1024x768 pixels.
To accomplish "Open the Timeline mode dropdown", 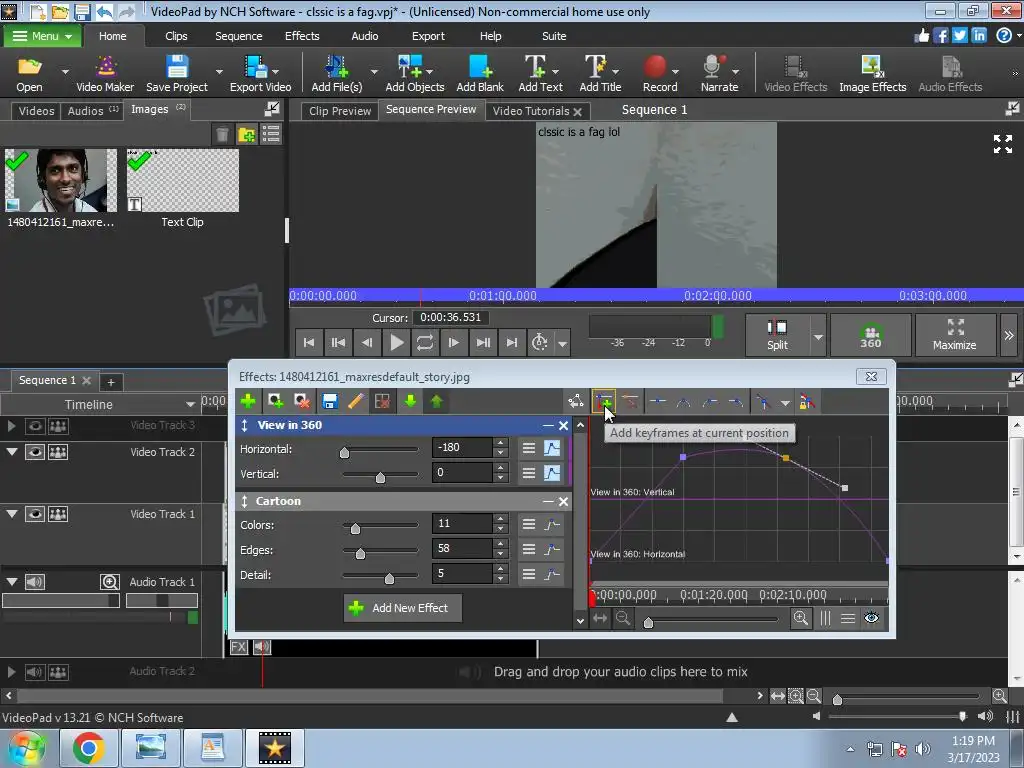I will (x=189, y=405).
